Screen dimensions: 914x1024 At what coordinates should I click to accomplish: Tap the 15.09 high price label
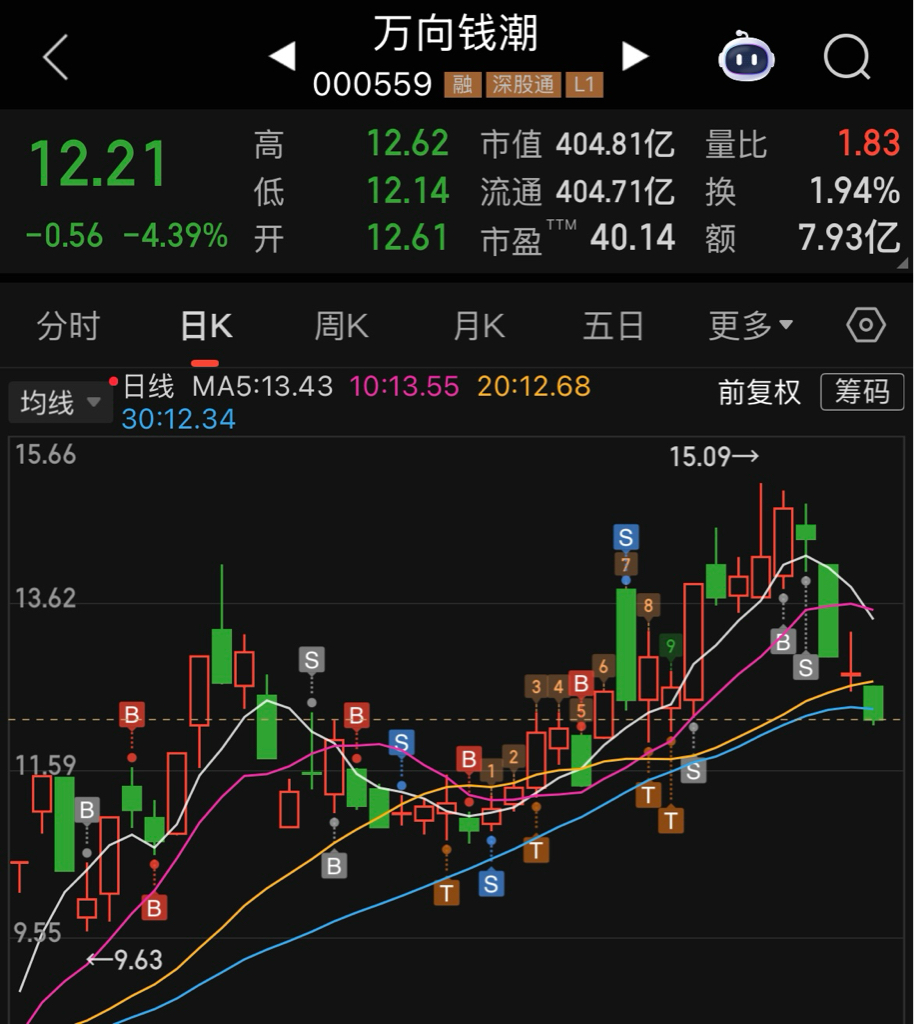click(x=714, y=456)
